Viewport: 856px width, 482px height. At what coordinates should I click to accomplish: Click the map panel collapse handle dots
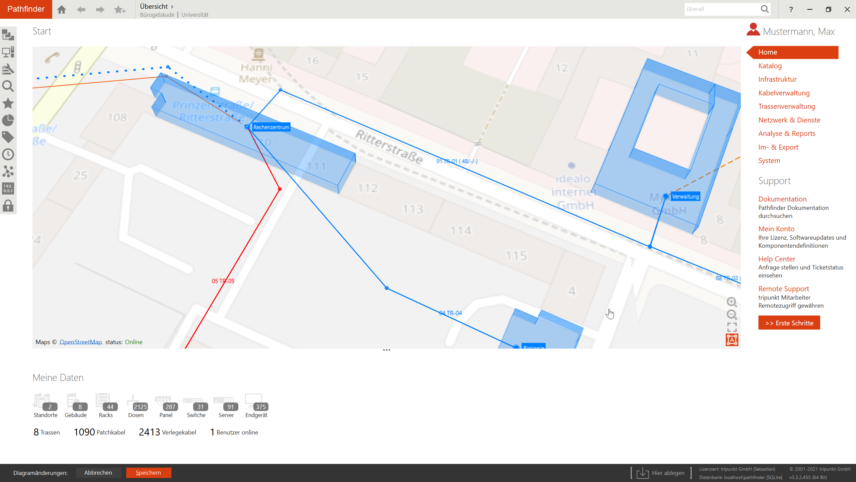(x=387, y=350)
